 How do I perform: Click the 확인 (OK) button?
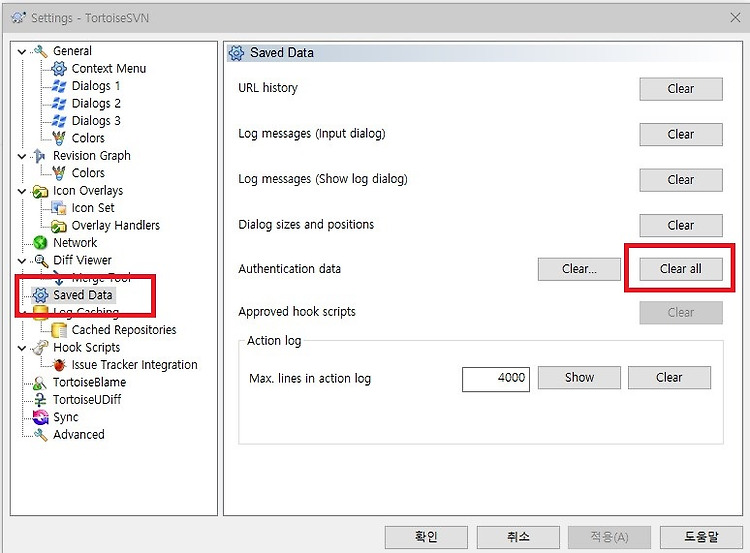426,537
